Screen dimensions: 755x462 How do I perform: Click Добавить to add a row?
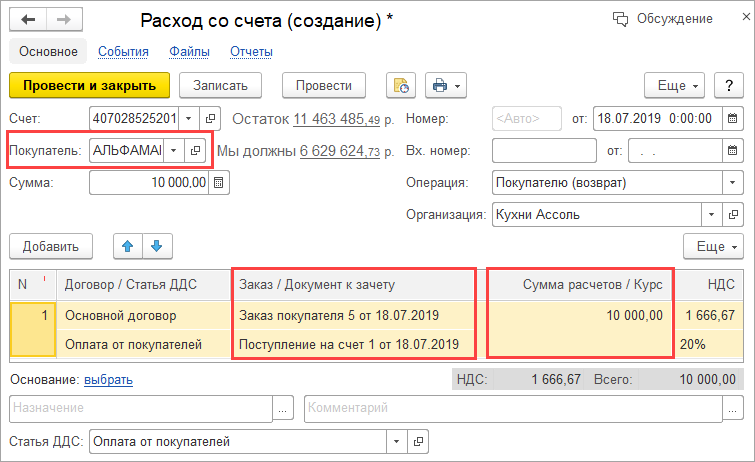tap(51, 246)
